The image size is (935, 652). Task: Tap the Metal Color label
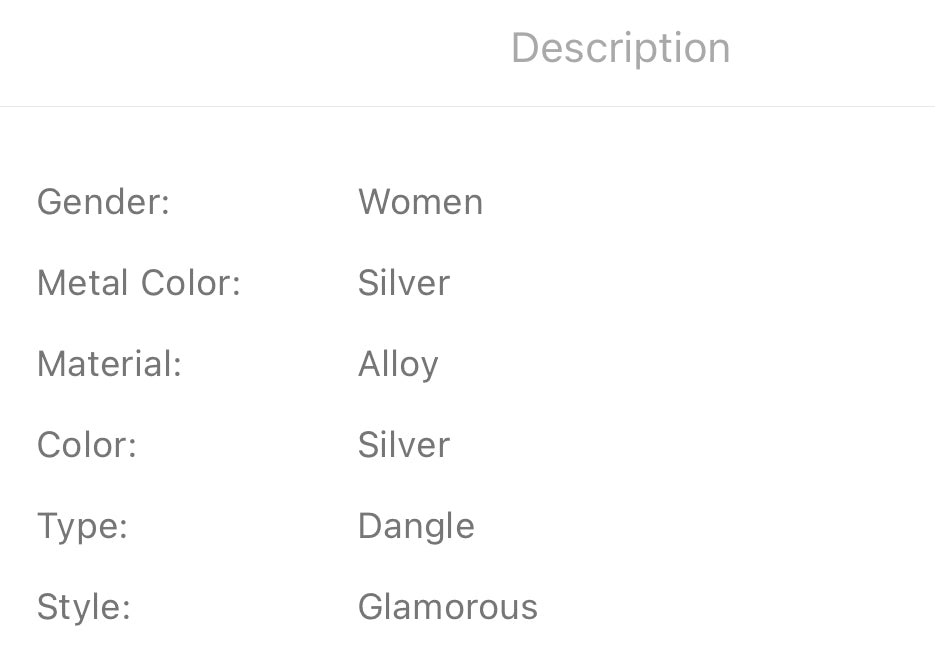139,283
